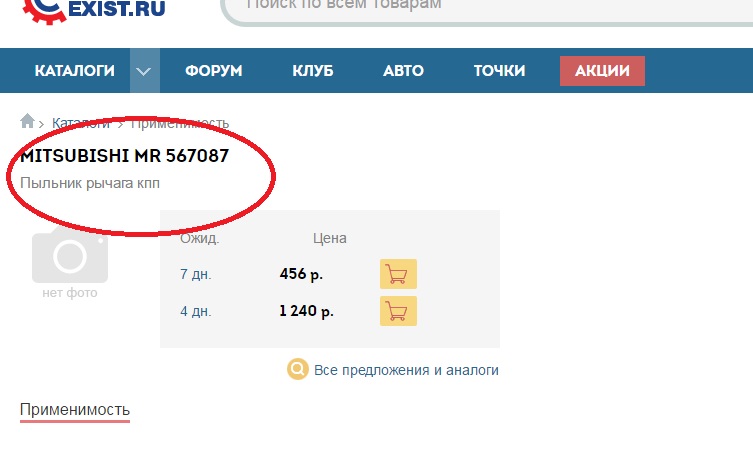Open the ФОРУМ menu item
753x459 pixels.
[x=214, y=71]
